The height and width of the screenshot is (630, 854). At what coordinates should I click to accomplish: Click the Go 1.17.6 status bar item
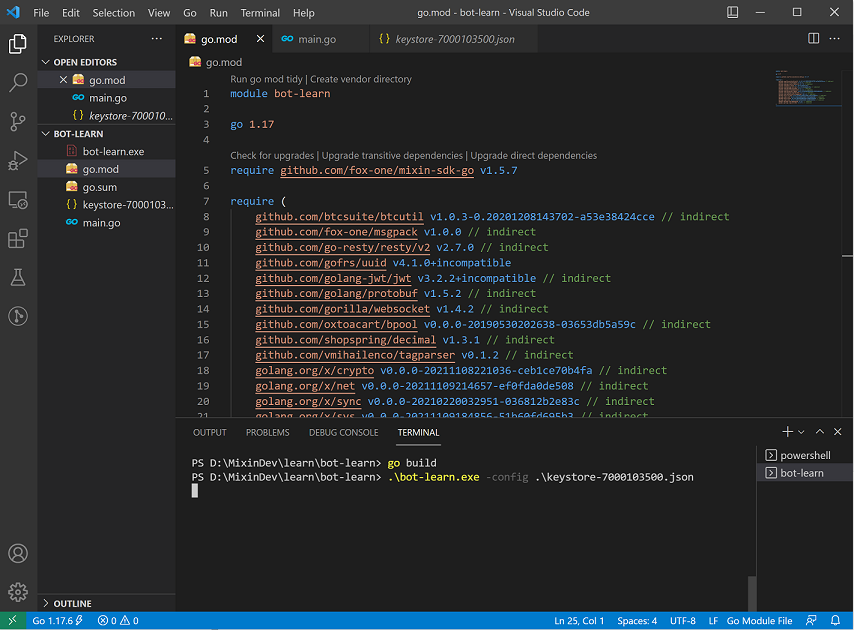point(56,621)
